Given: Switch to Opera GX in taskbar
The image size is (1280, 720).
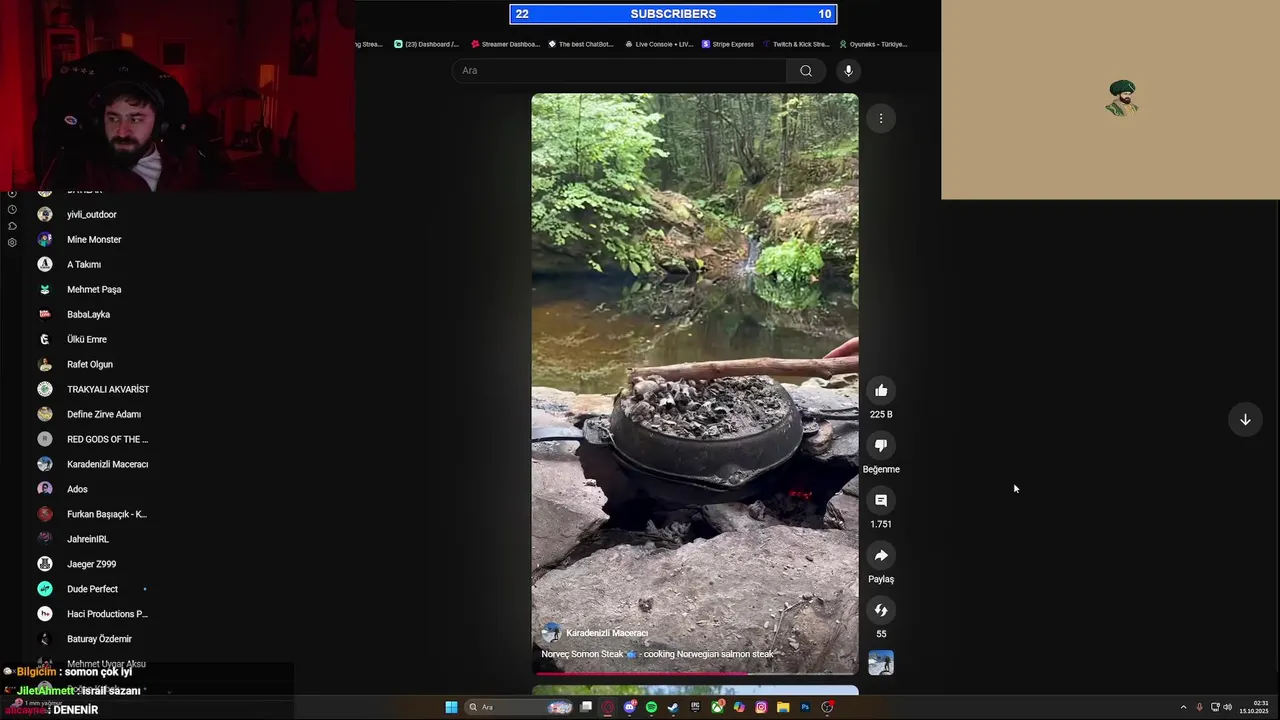Looking at the screenshot, I should pos(608,707).
